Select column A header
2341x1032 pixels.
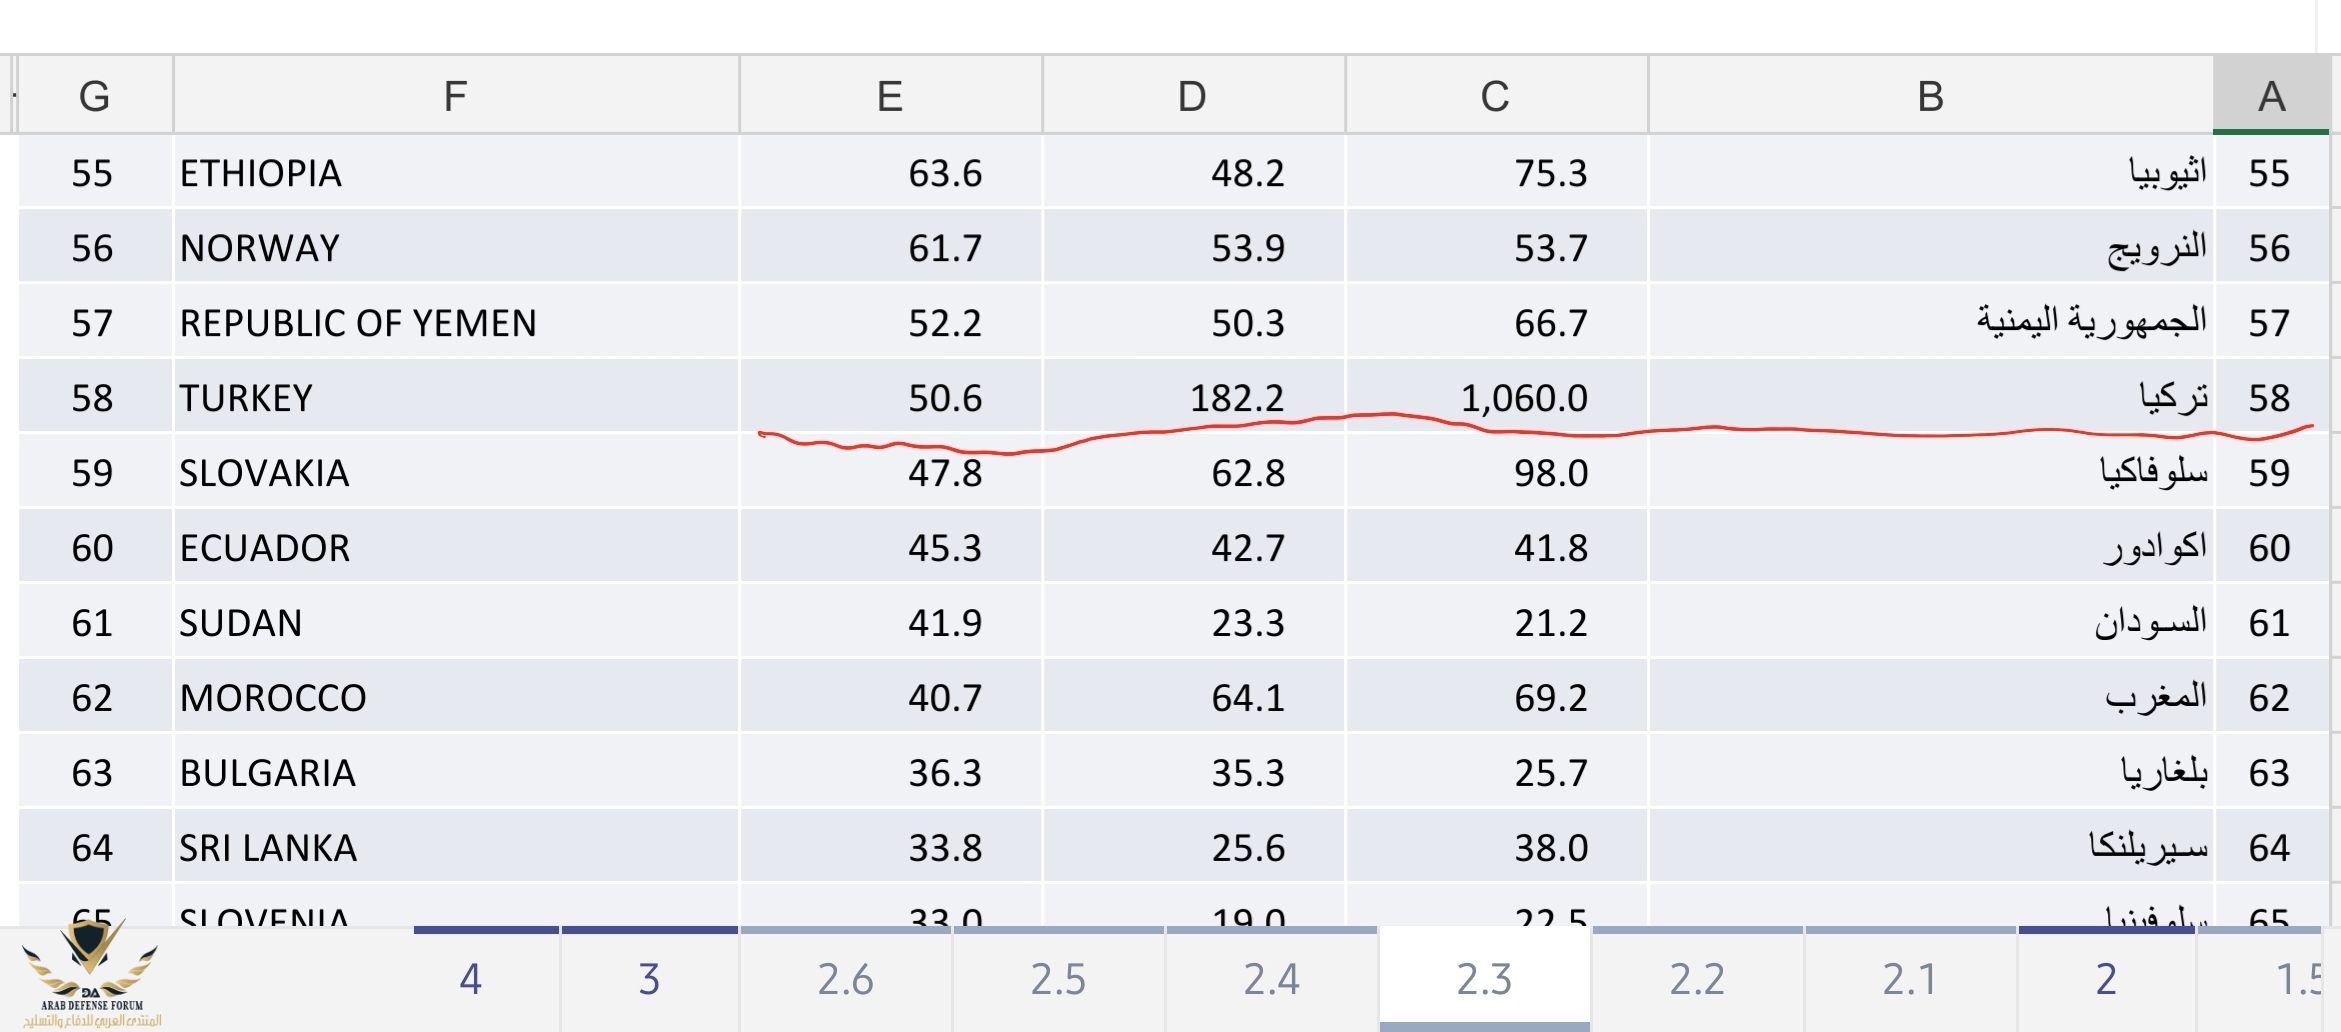[x=2271, y=96]
